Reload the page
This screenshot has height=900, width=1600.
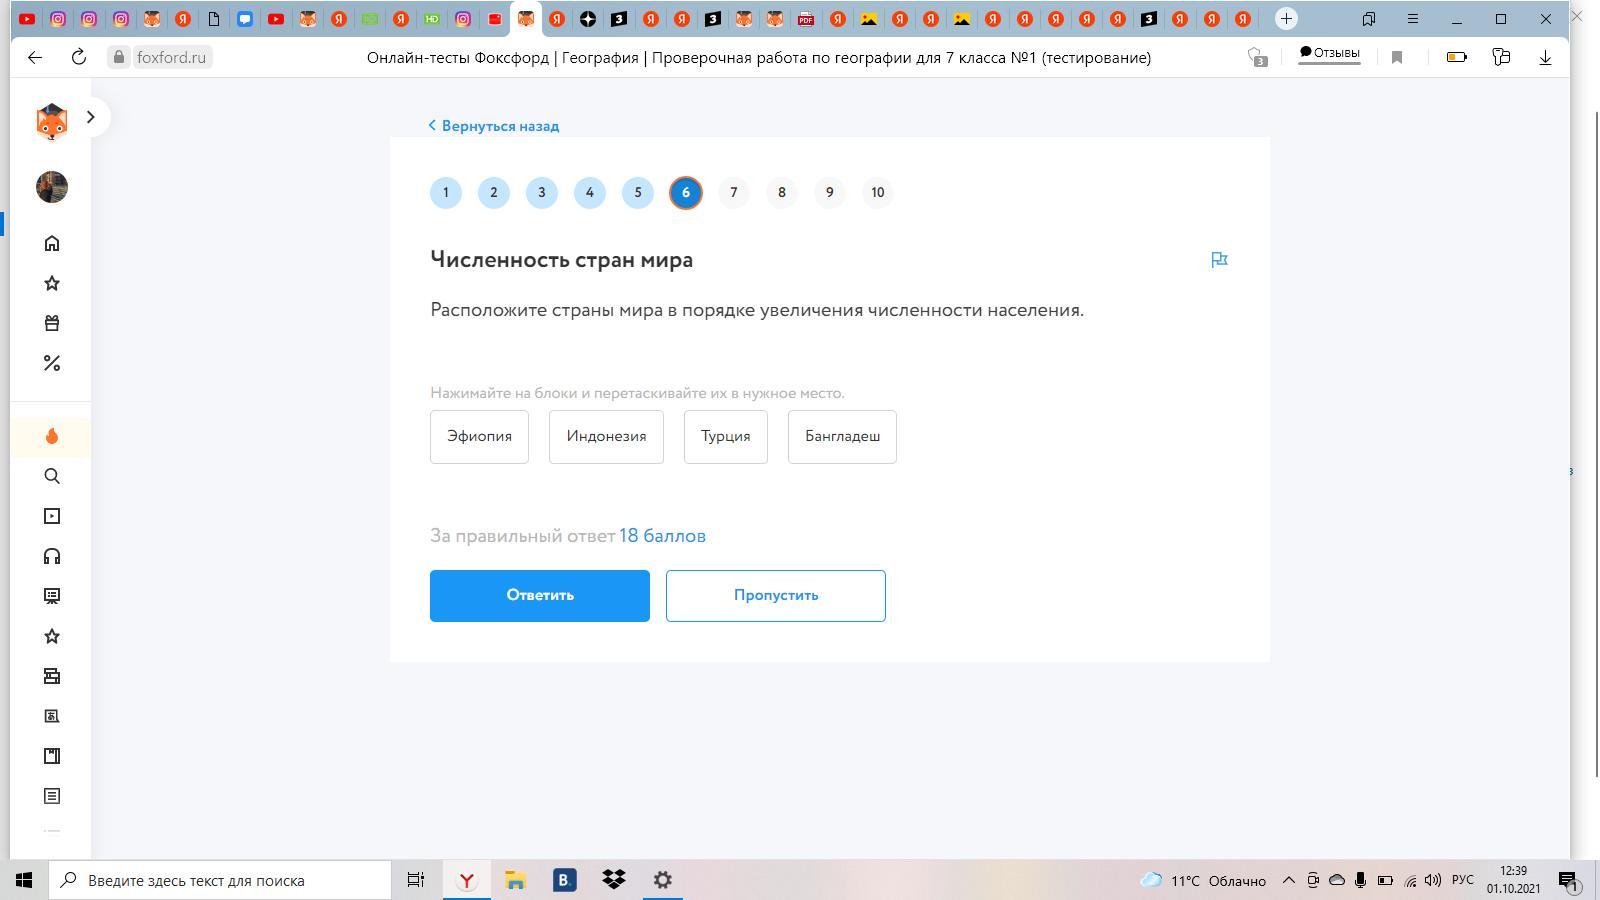tap(79, 58)
